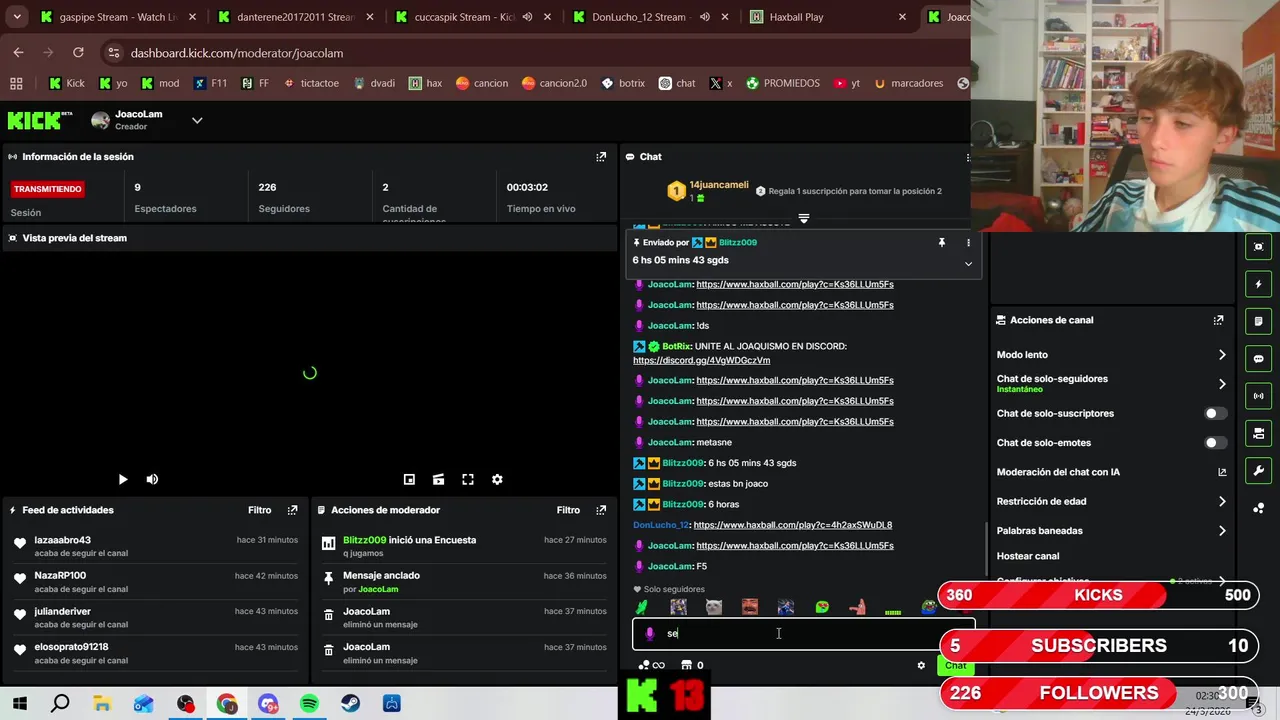Switch to gaspipe Stream browser tab

click(x=117, y=17)
